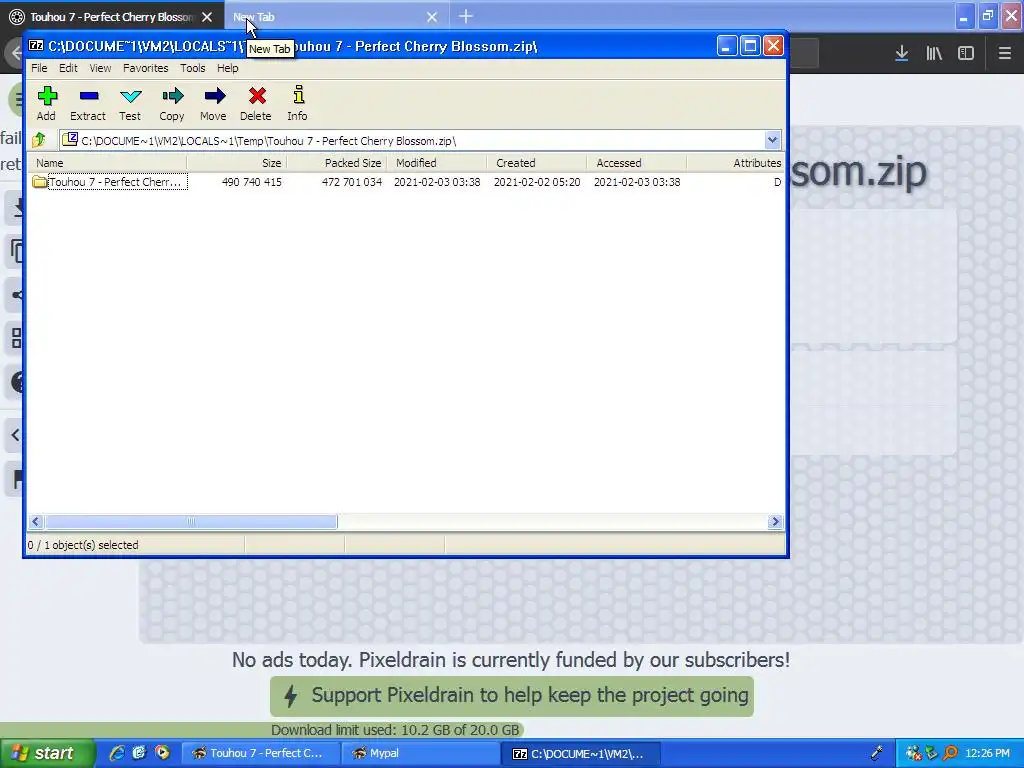
Task: Close the New Tab browser tab
Action: (432, 17)
